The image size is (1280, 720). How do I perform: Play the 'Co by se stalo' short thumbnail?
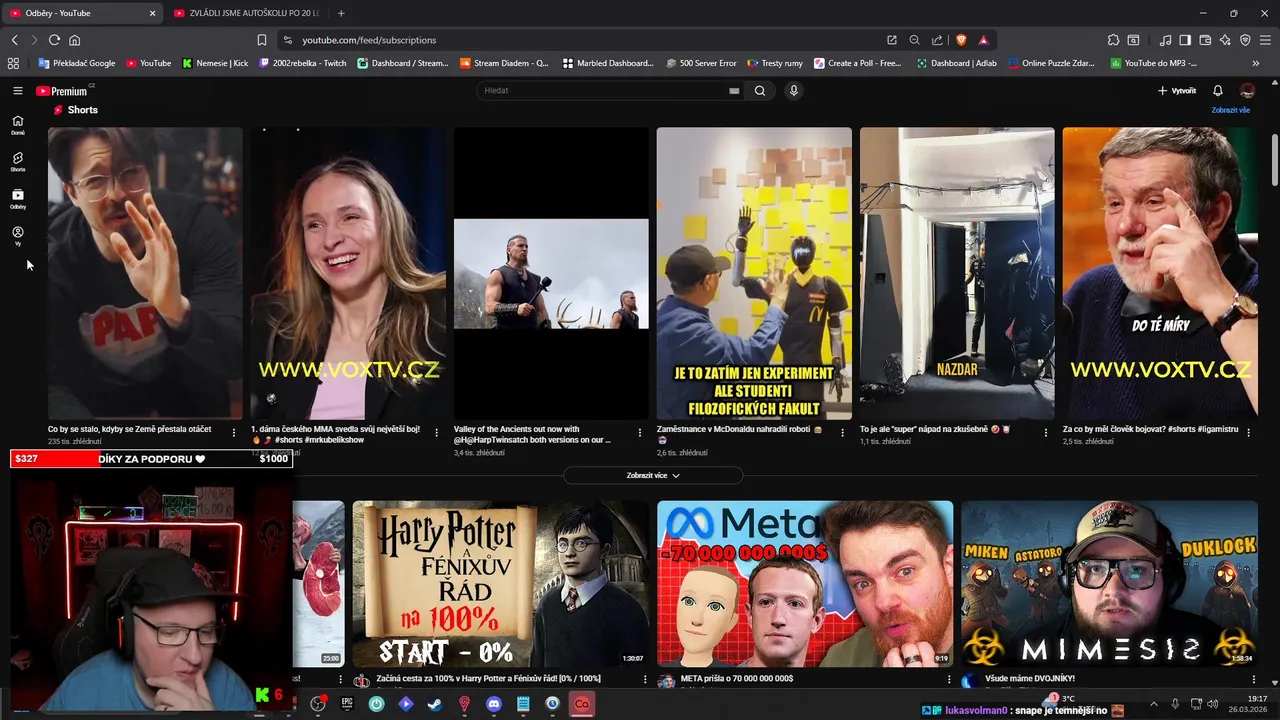tap(145, 273)
